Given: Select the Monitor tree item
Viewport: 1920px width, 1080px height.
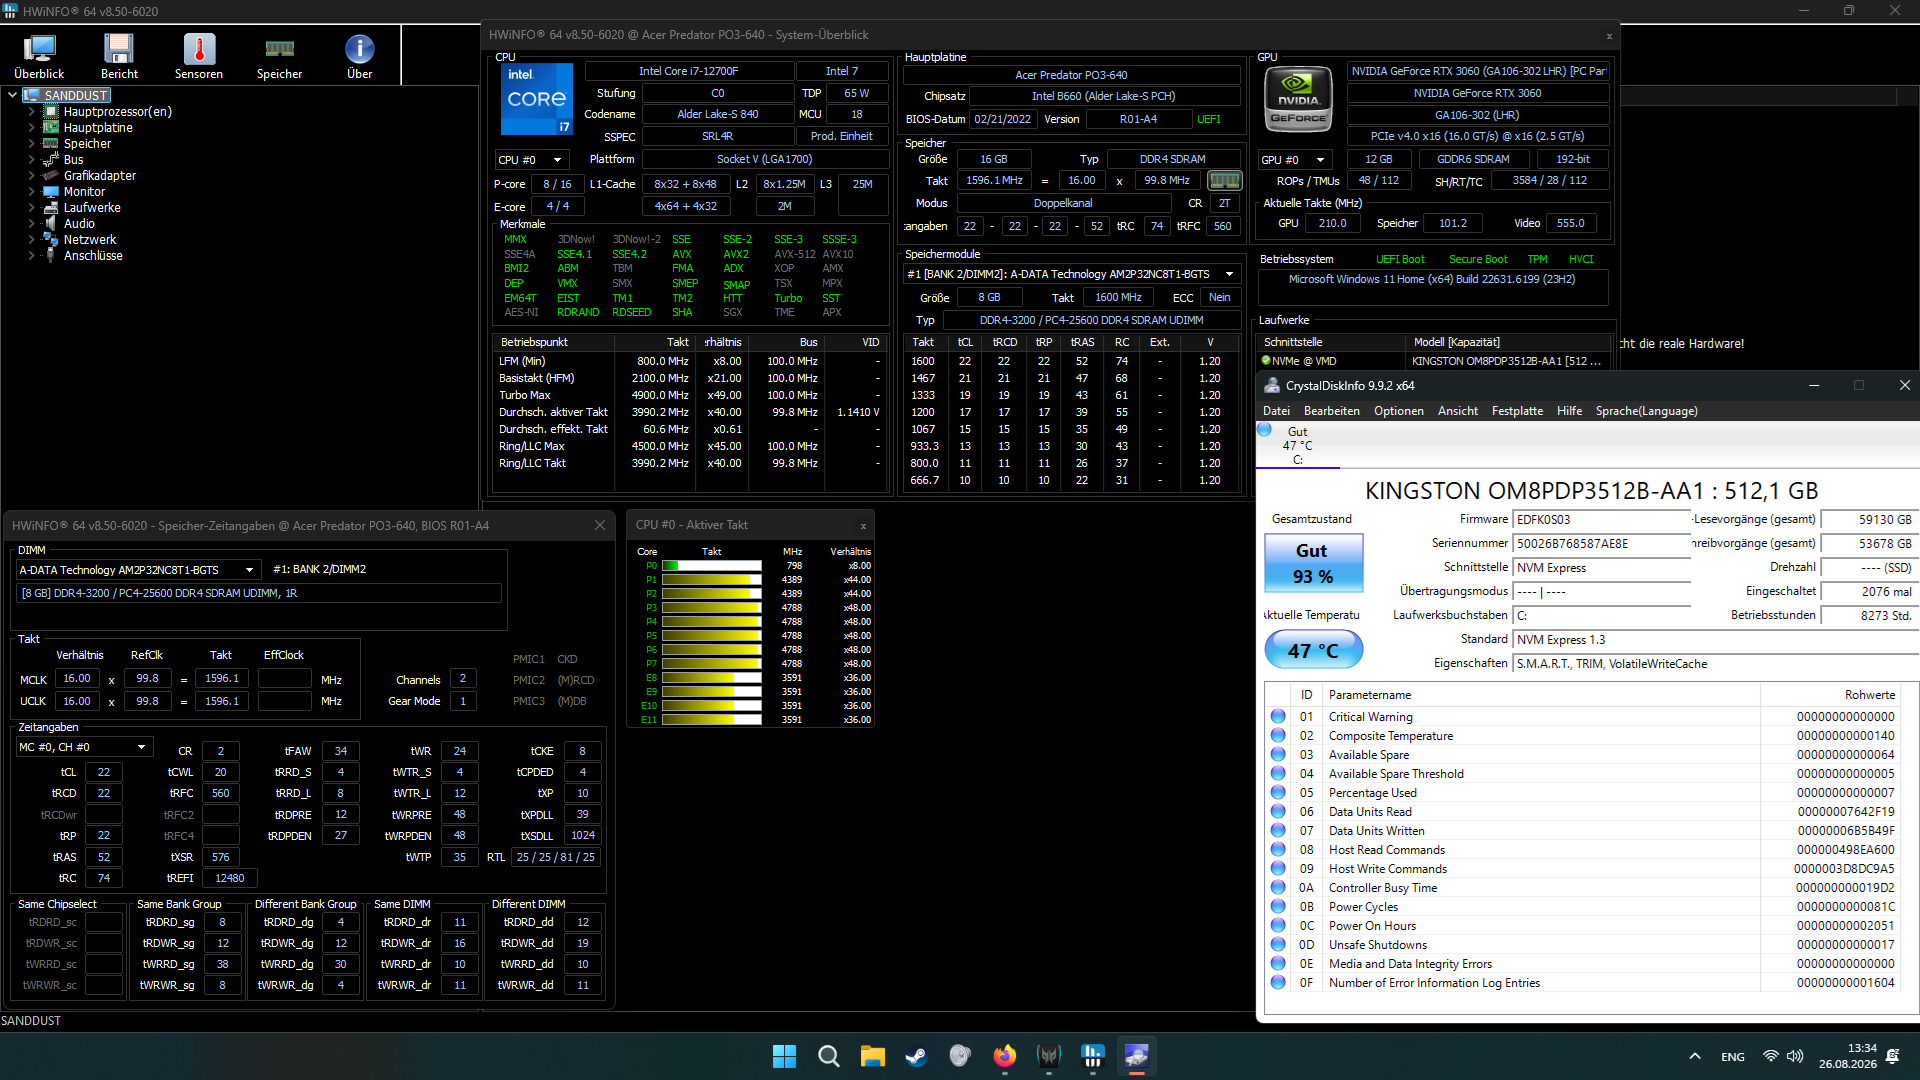Looking at the screenshot, I should tap(84, 192).
